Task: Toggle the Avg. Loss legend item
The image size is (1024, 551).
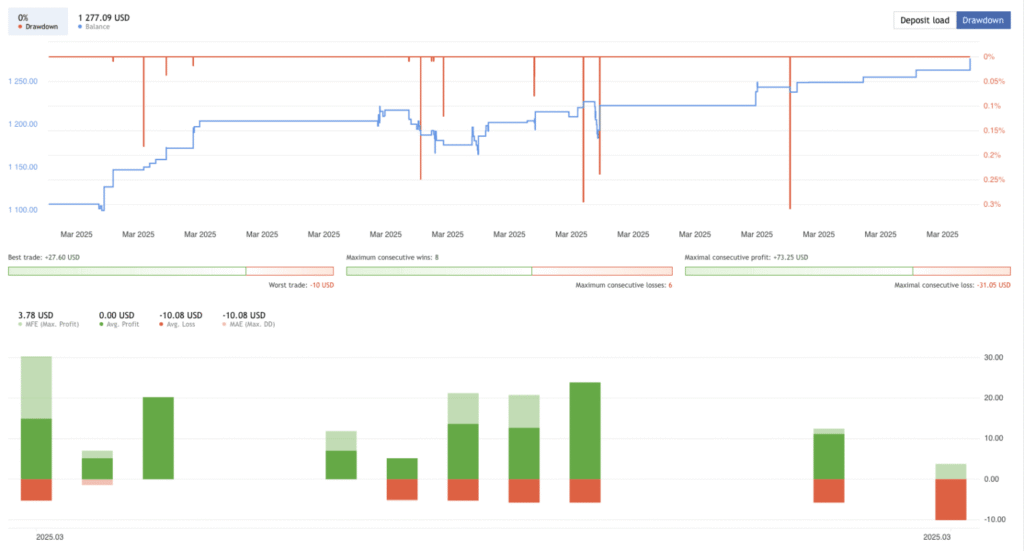Action: click(x=178, y=325)
